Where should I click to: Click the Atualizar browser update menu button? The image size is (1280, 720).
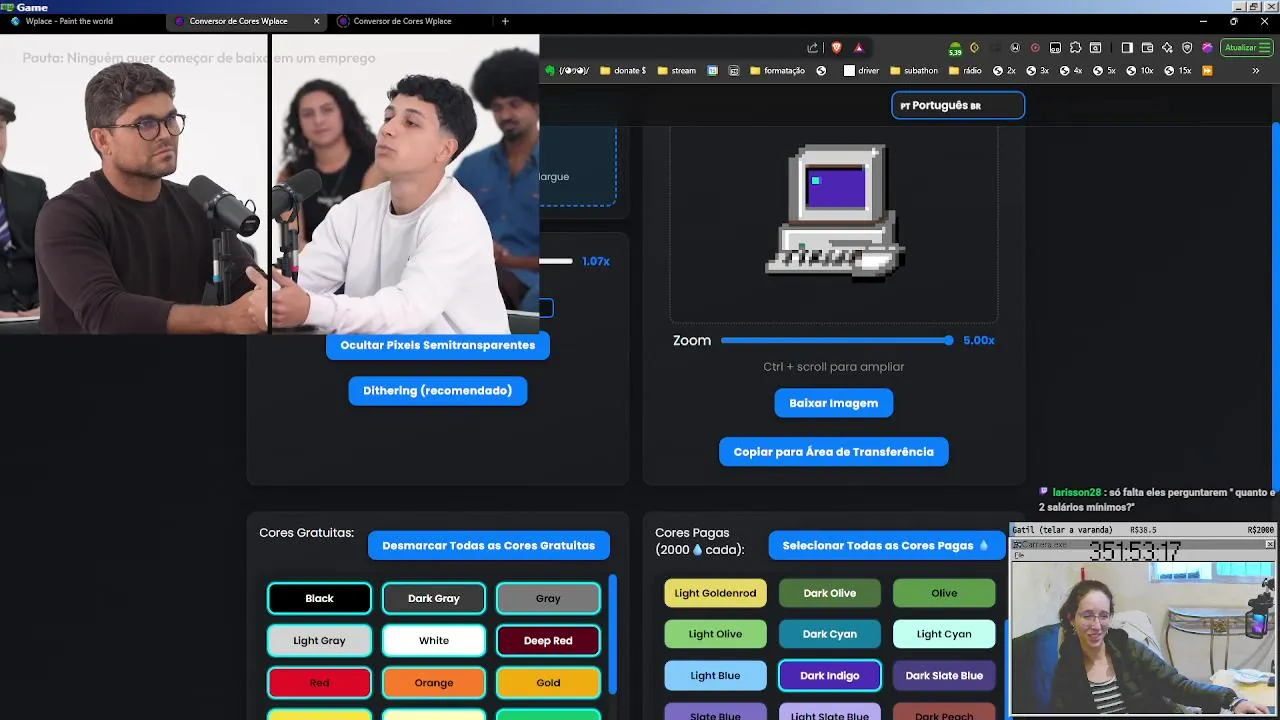tap(1245, 48)
